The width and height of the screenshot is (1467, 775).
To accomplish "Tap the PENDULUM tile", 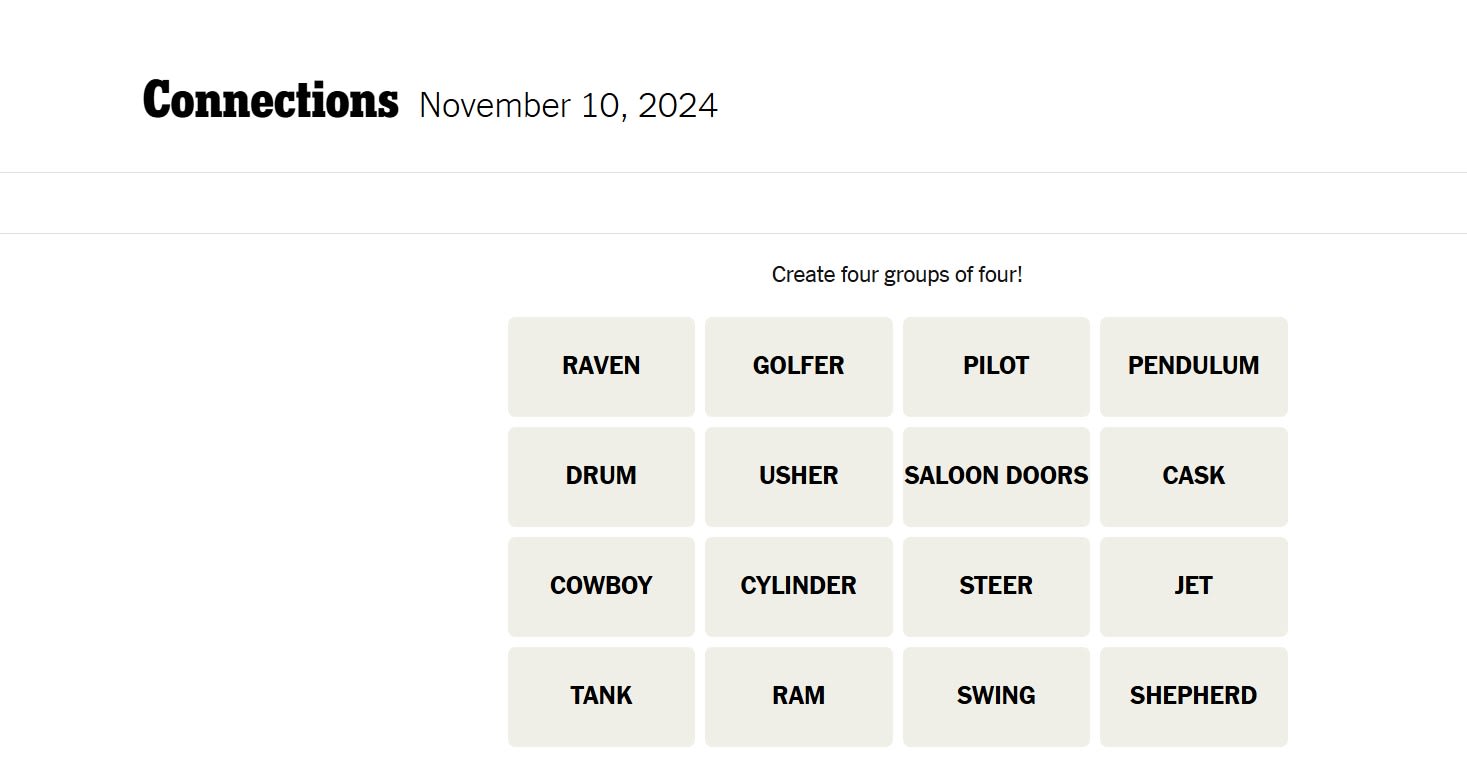I will click(x=1193, y=366).
